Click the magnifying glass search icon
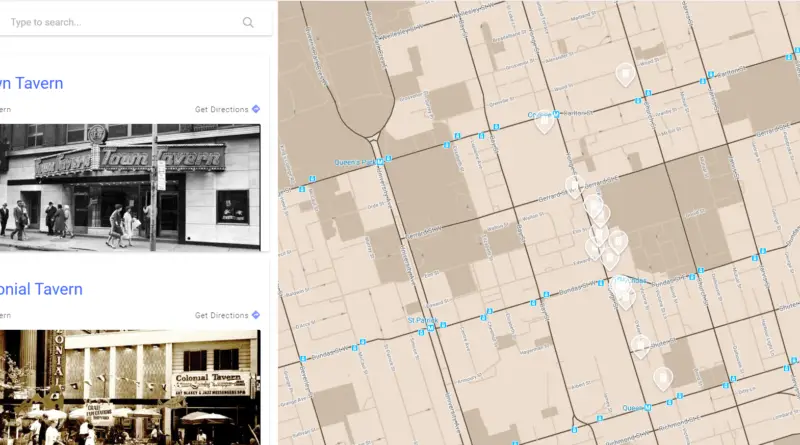The width and height of the screenshot is (800, 445). 248,22
